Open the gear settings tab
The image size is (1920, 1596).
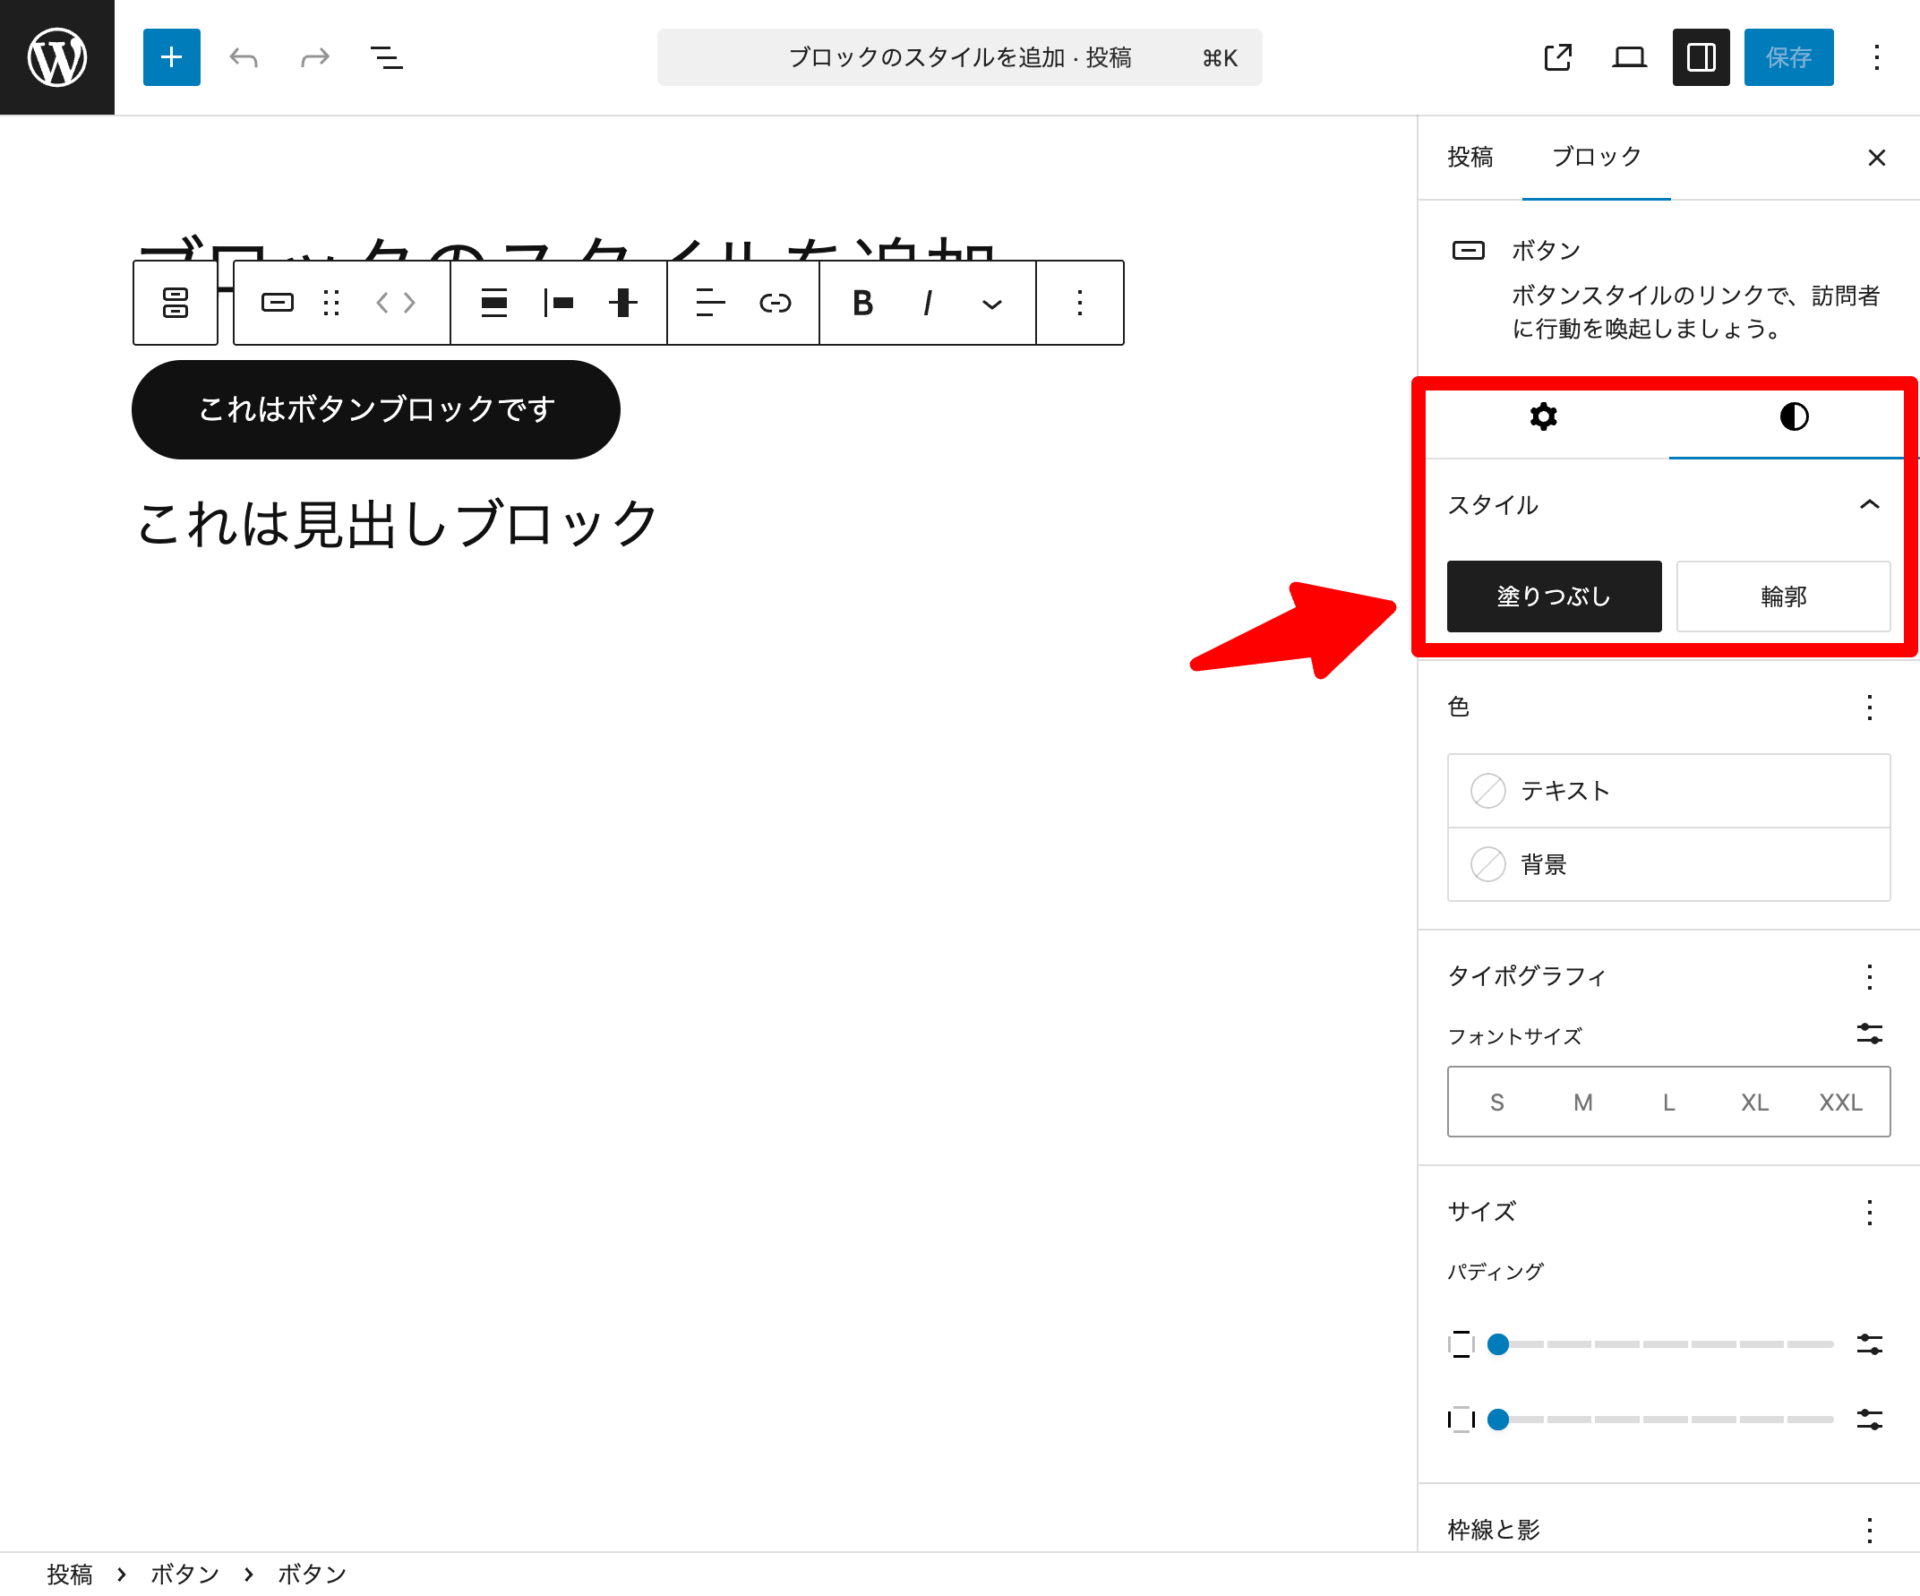(1543, 417)
